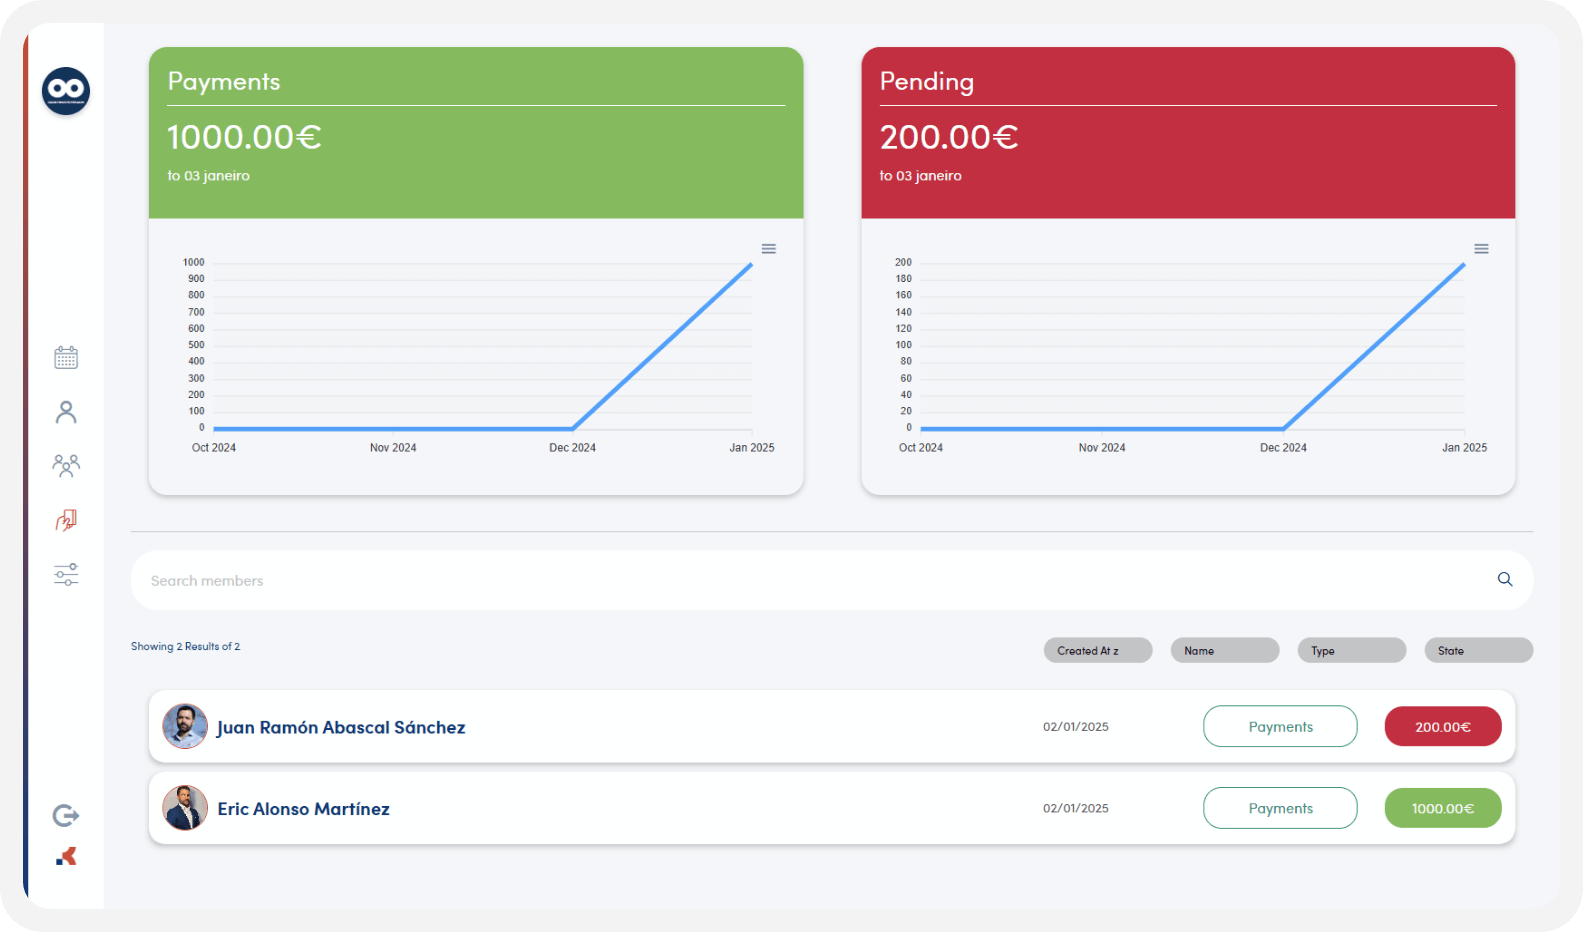Screen dimensions: 1583x932
Task: Click the logout arrow icon
Action: (x=66, y=816)
